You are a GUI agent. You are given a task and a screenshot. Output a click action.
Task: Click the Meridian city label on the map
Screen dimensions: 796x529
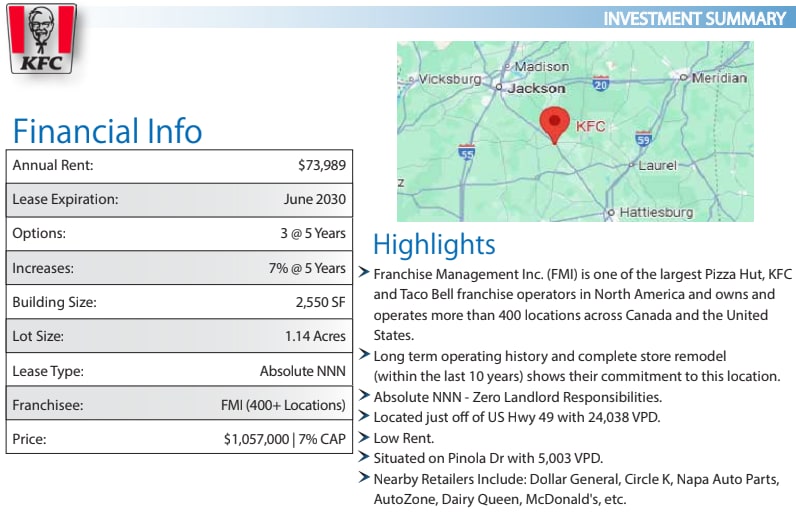click(x=718, y=76)
